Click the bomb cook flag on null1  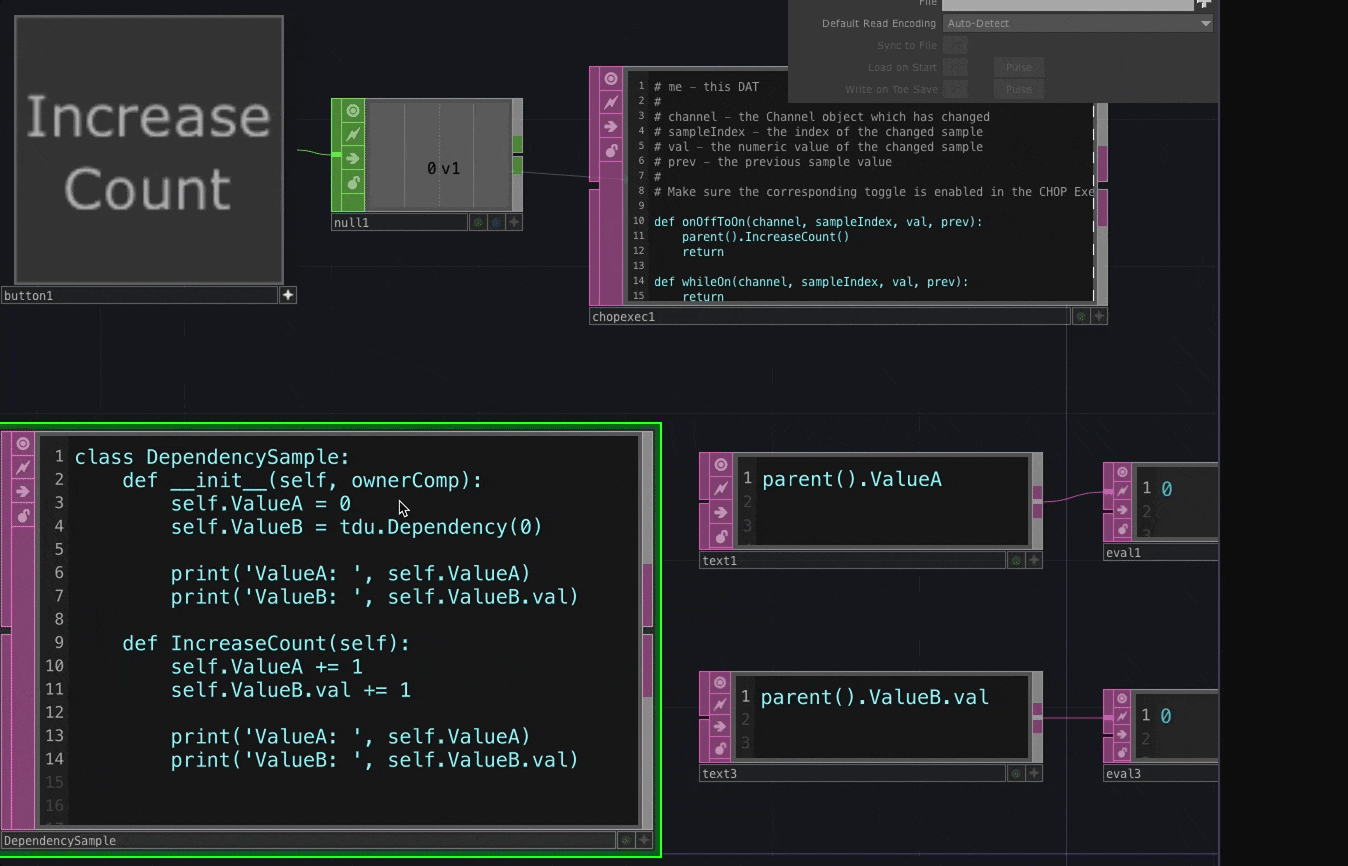click(353, 181)
